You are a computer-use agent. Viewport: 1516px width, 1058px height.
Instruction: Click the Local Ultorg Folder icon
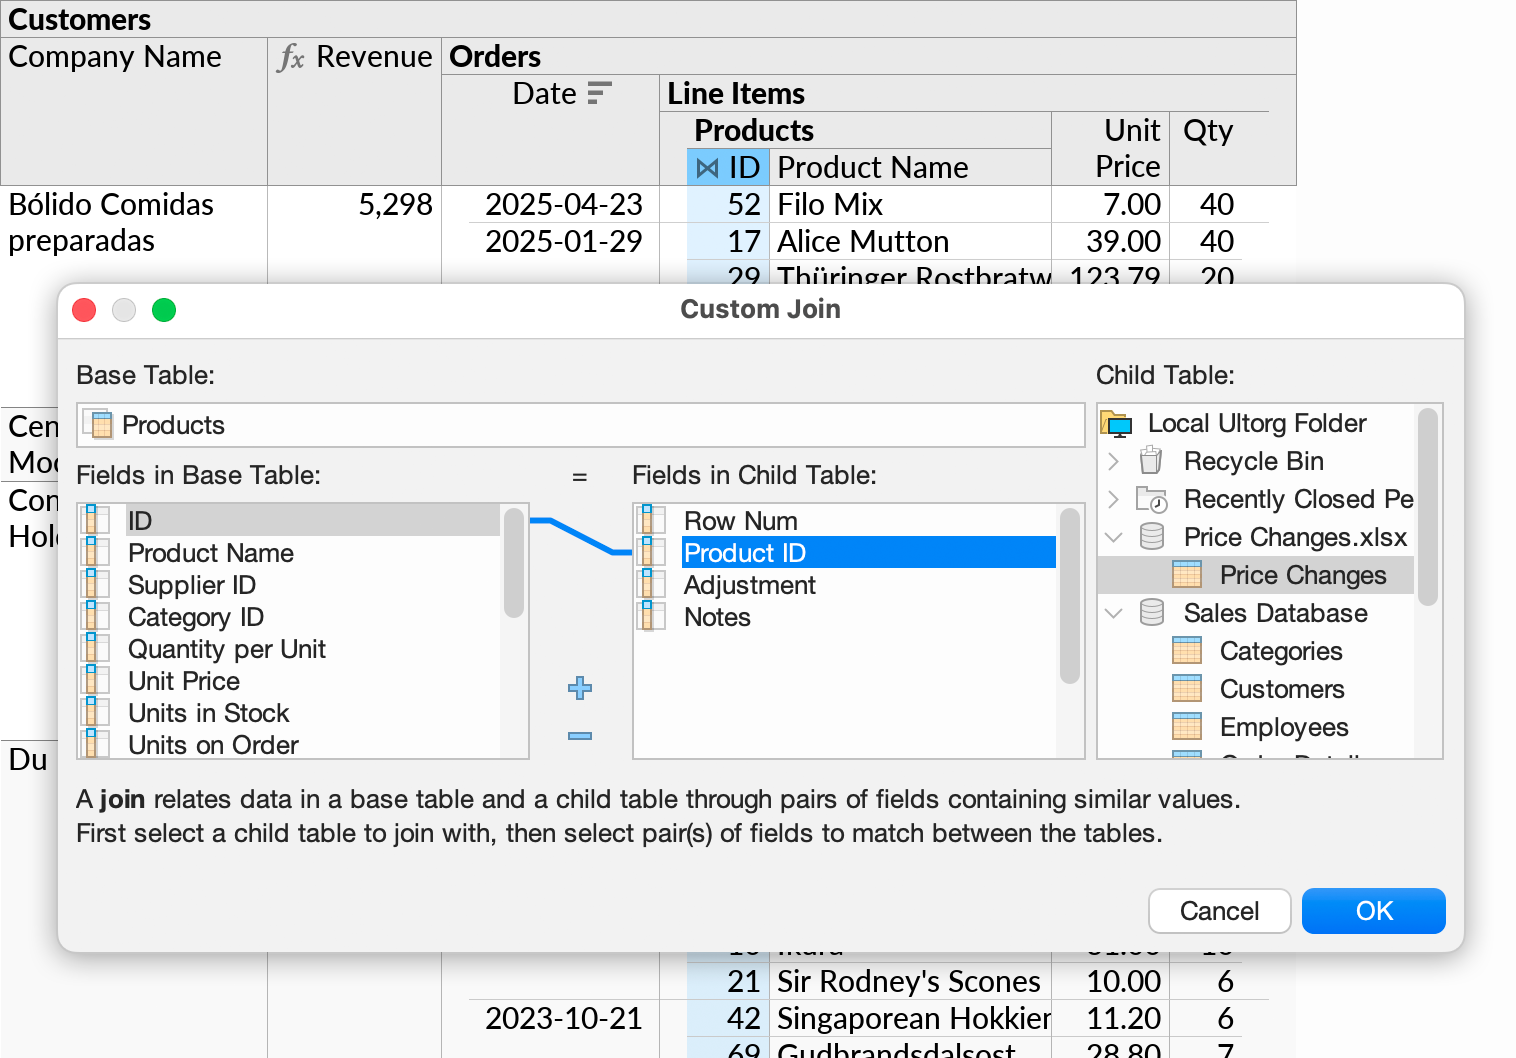(1117, 422)
